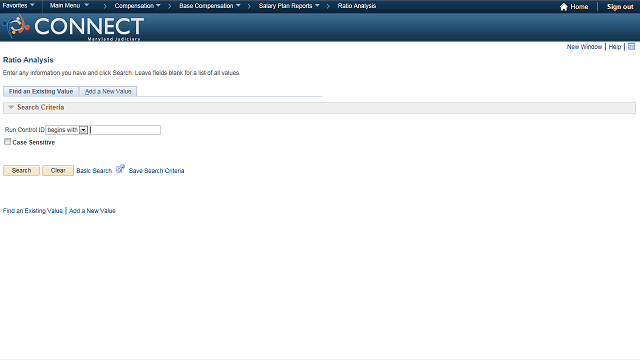Image resolution: width=640 pixels, height=360 pixels.
Task: Click the Home text link
Action: pos(579,7)
